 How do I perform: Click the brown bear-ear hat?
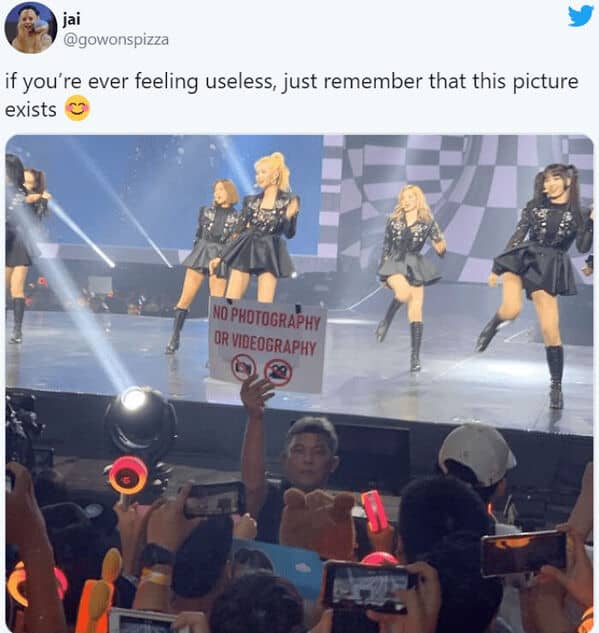(318, 521)
